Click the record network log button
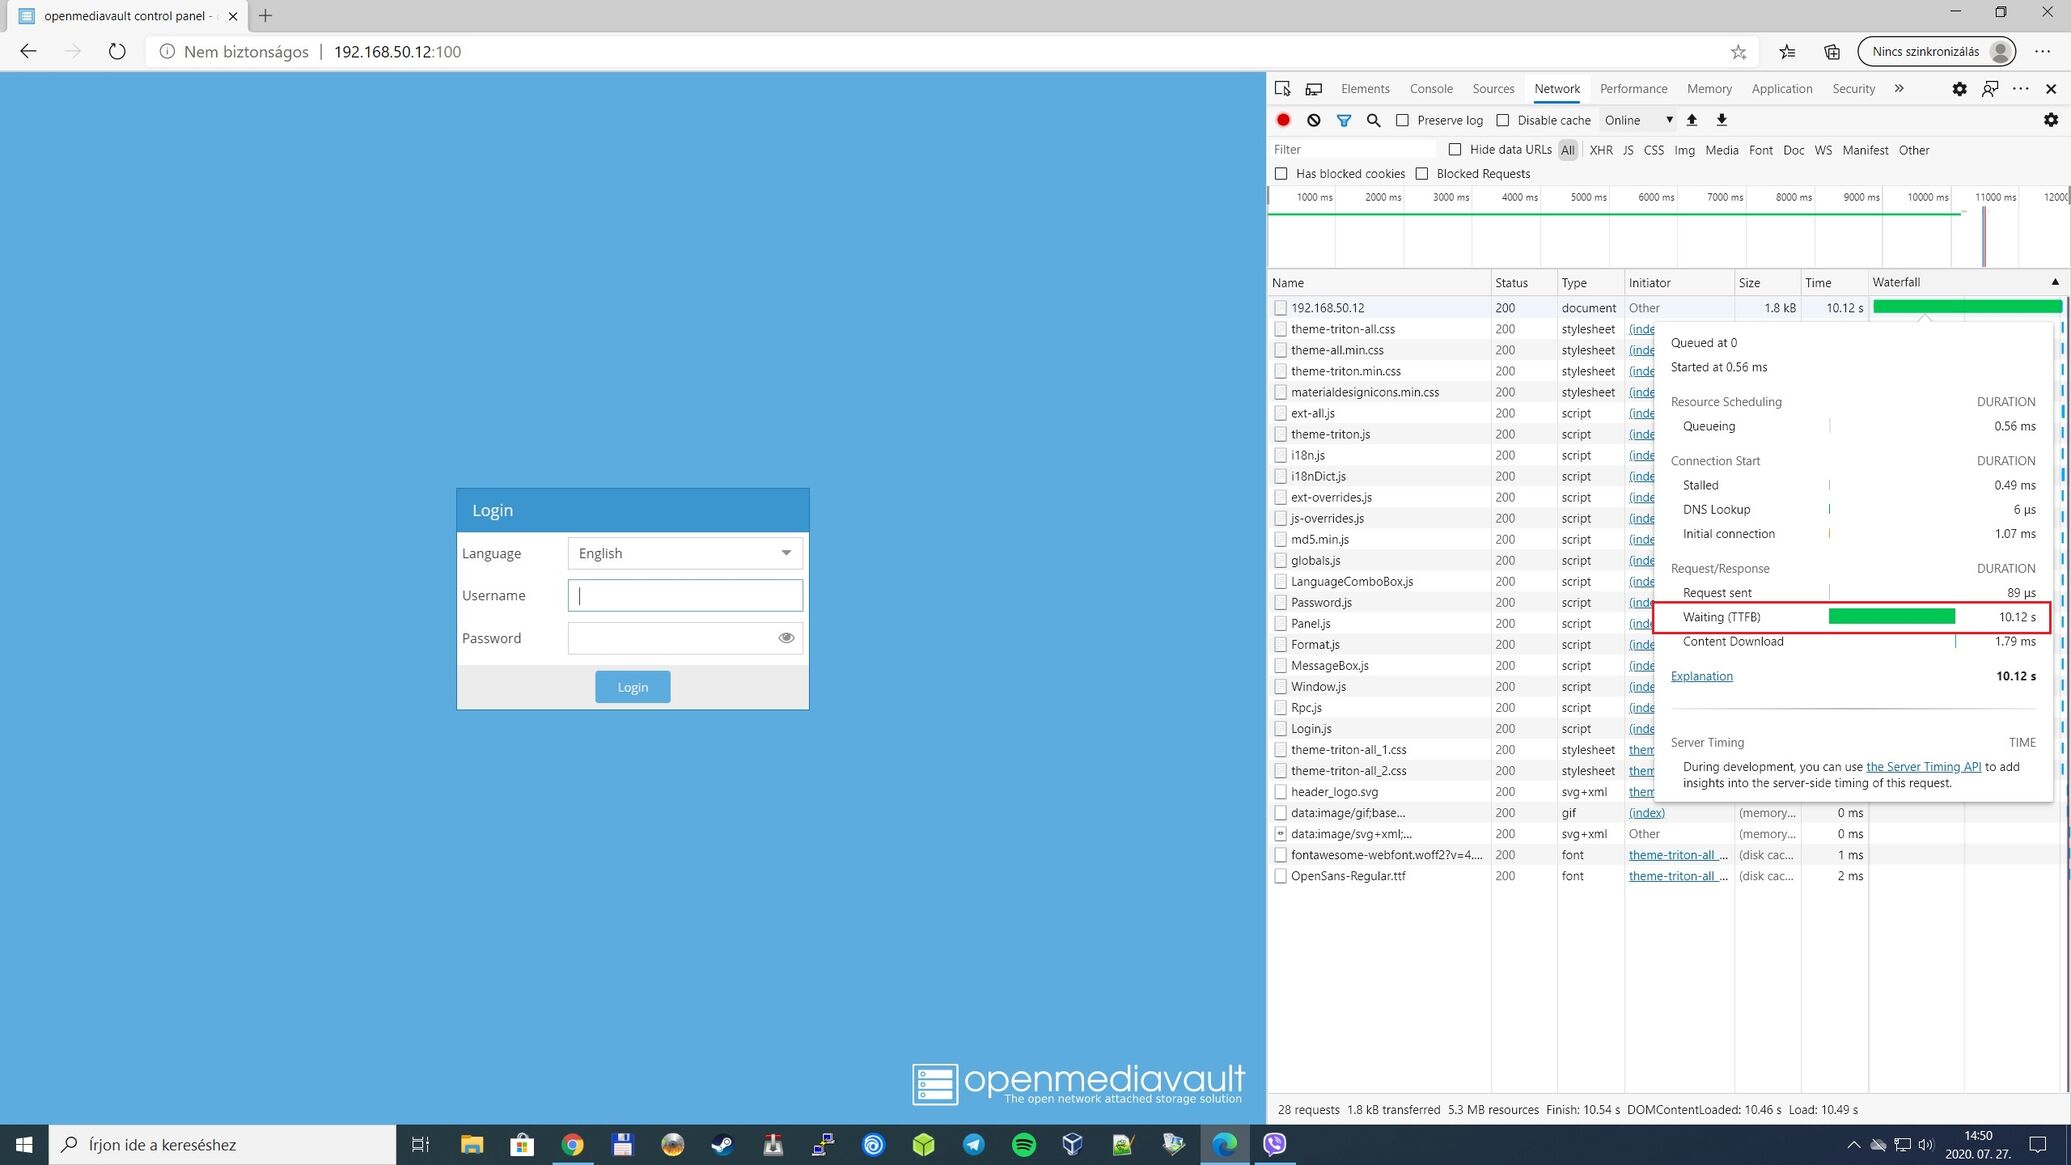This screenshot has height=1165, width=2071. click(1283, 120)
